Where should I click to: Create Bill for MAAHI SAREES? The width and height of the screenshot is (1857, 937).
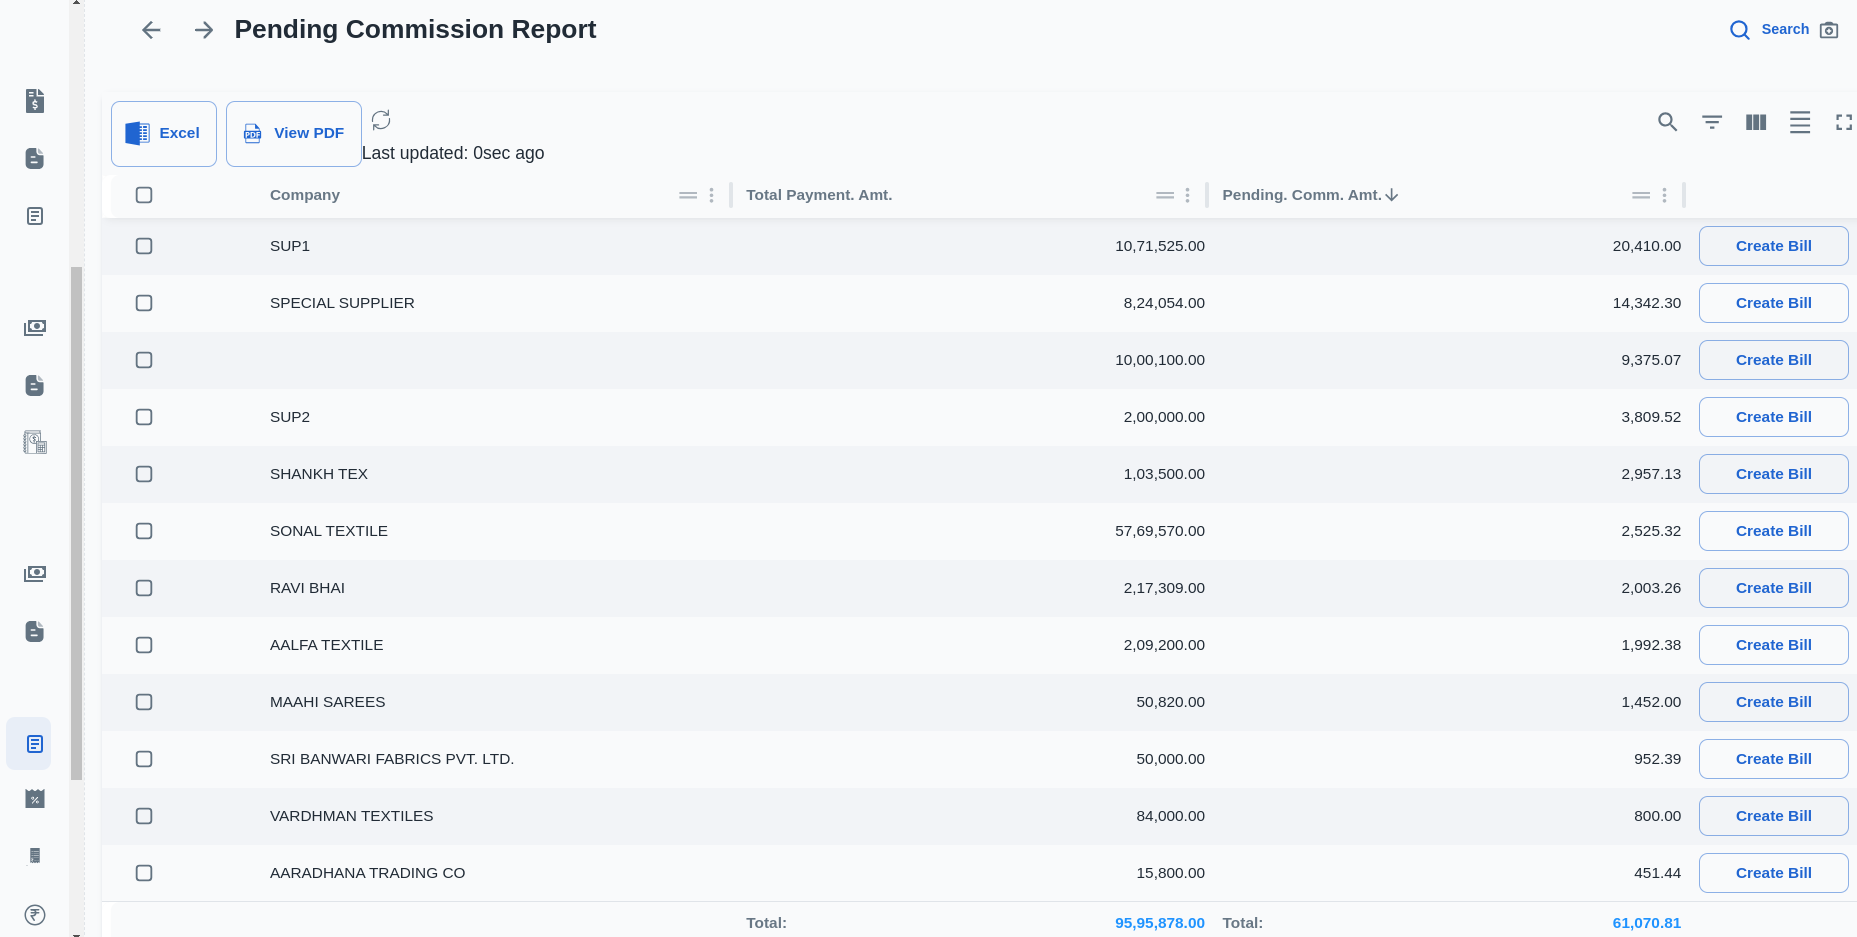[x=1773, y=702]
